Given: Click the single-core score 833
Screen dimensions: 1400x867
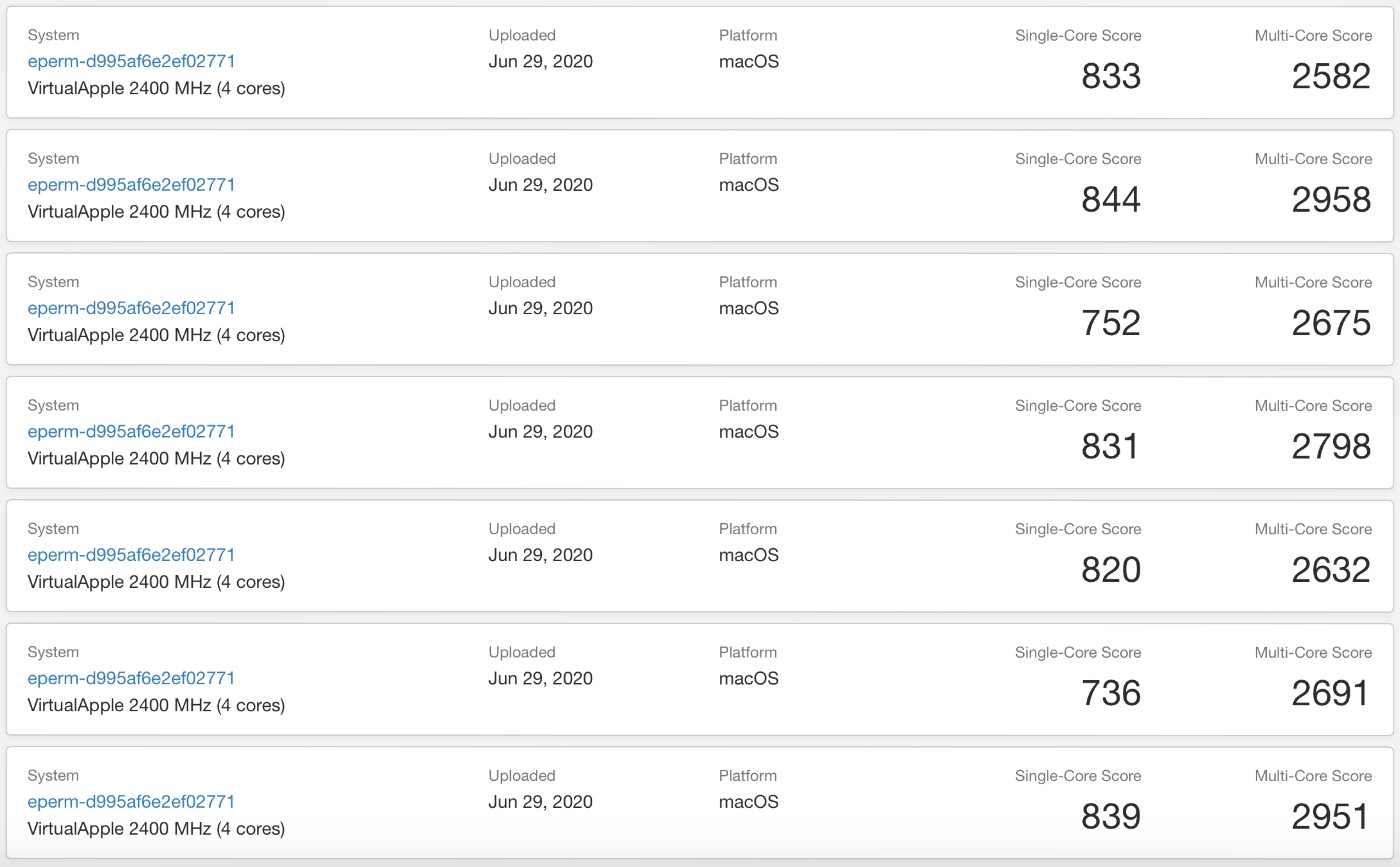Looking at the screenshot, I should (x=1111, y=76).
